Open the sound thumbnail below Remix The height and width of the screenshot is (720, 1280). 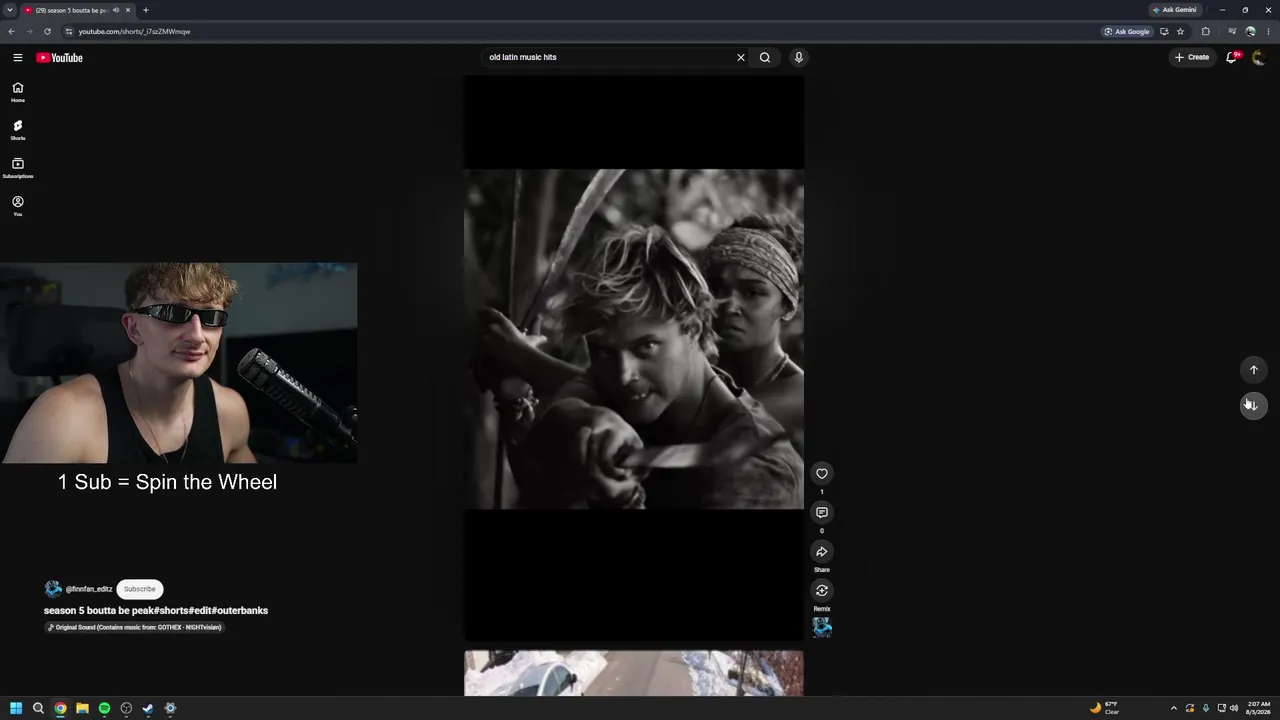point(822,627)
